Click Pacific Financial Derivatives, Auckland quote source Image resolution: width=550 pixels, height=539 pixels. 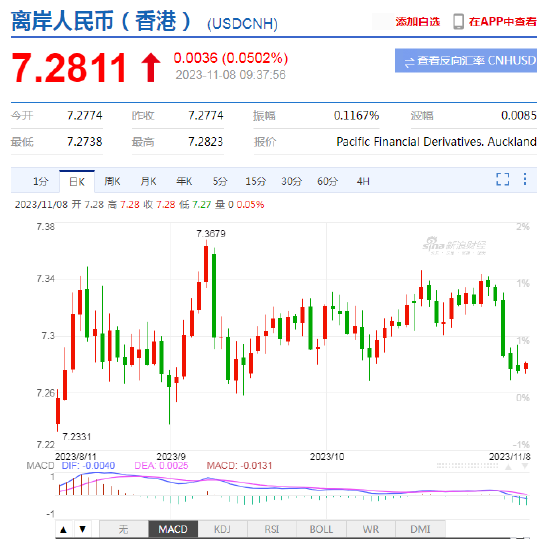point(436,142)
